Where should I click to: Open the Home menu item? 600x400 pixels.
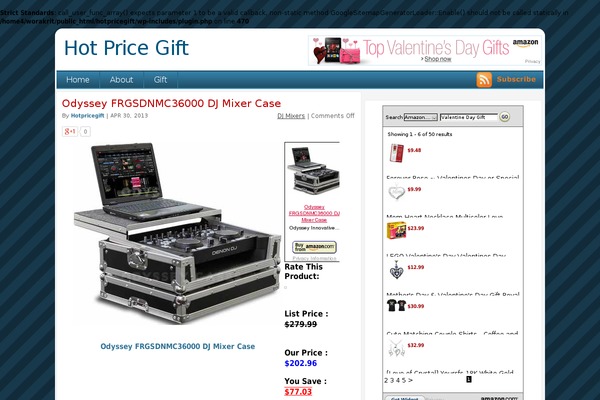point(78,80)
